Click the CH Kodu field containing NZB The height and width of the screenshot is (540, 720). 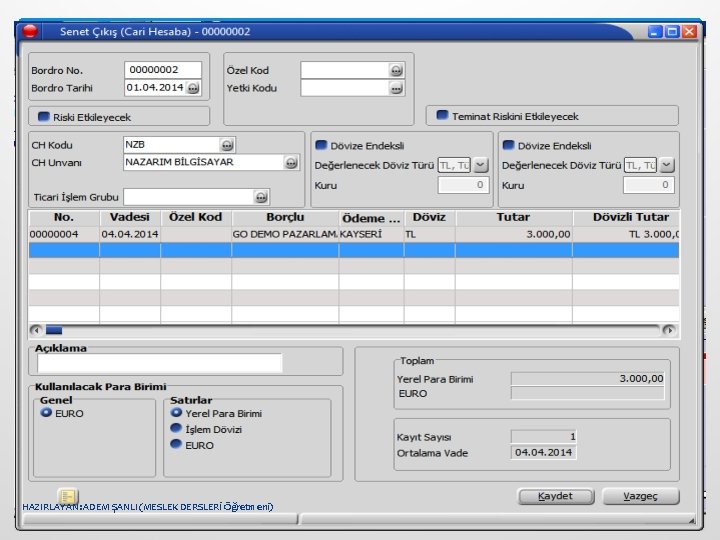click(172, 145)
